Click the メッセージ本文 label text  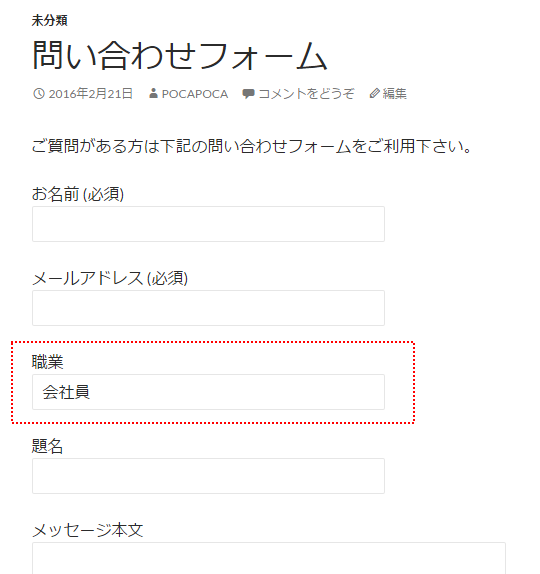click(87, 530)
